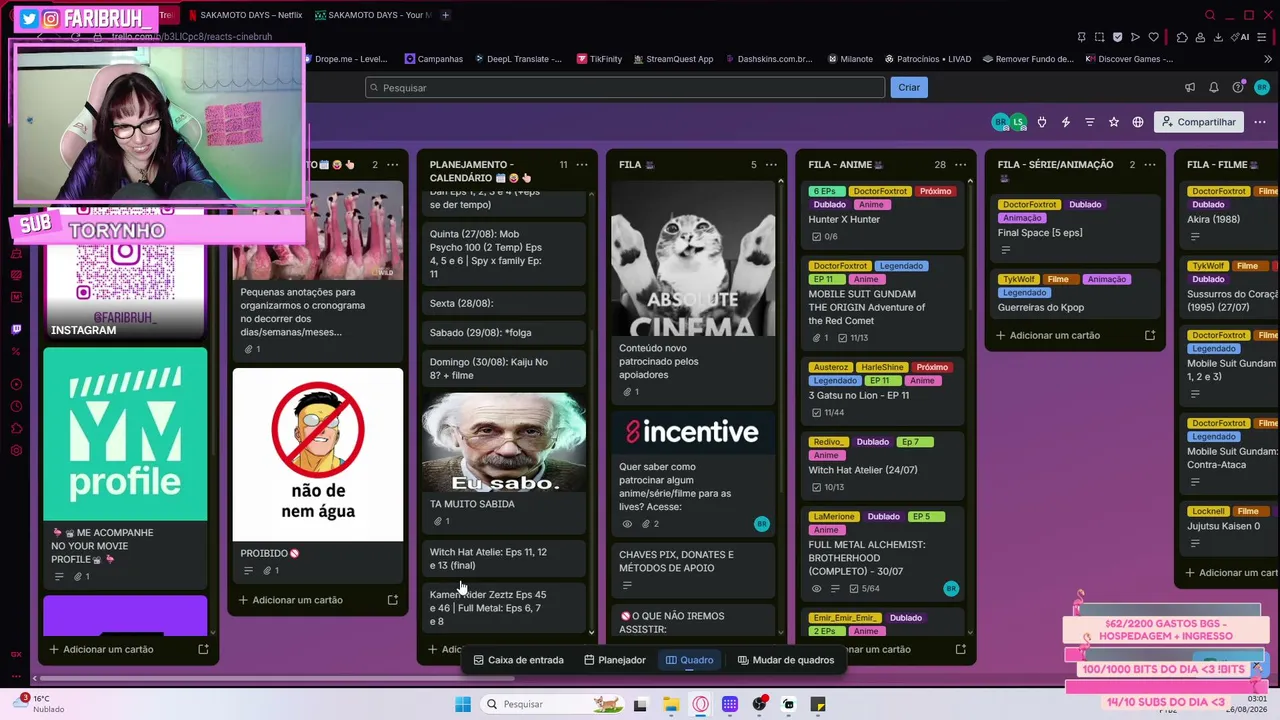Viewport: 1280px width, 720px height.
Task: Open the PLANEJAMENTO - CALENDÁRIO list actions menu
Action: 582,165
